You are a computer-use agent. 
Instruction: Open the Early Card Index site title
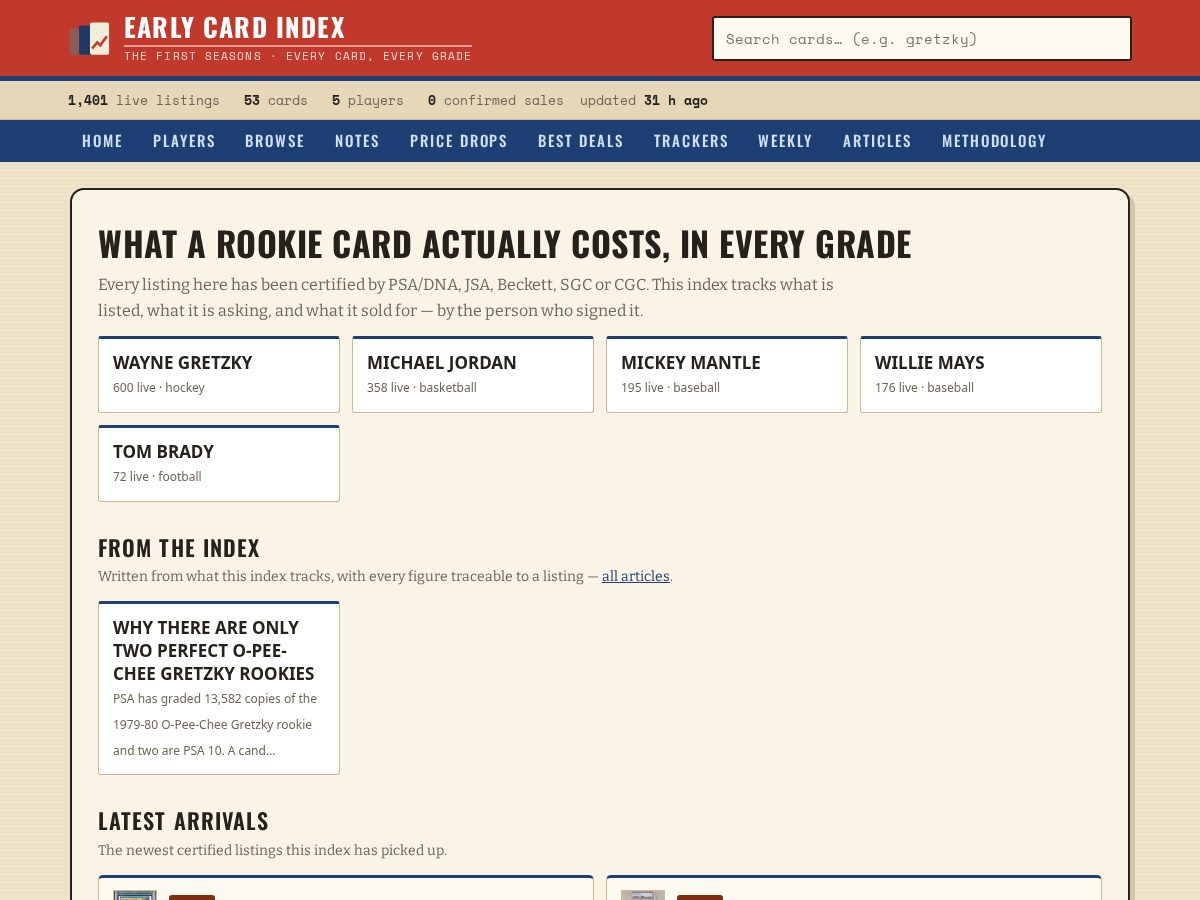[x=235, y=28]
